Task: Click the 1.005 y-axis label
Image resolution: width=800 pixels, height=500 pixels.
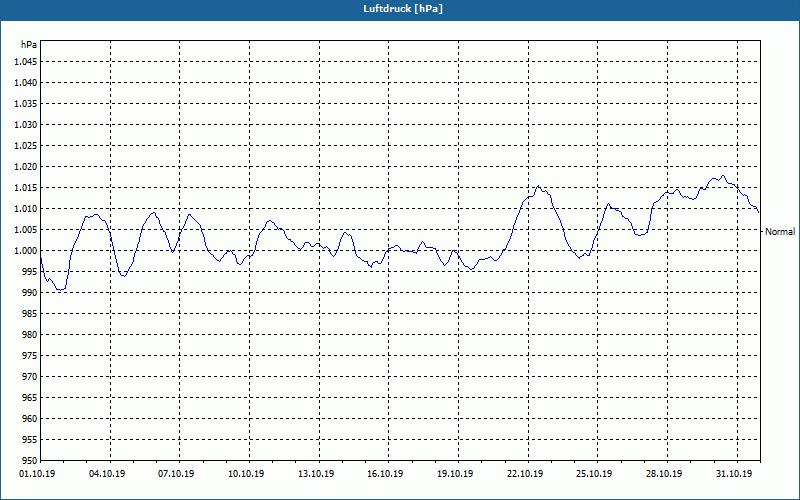Action: (x=26, y=230)
